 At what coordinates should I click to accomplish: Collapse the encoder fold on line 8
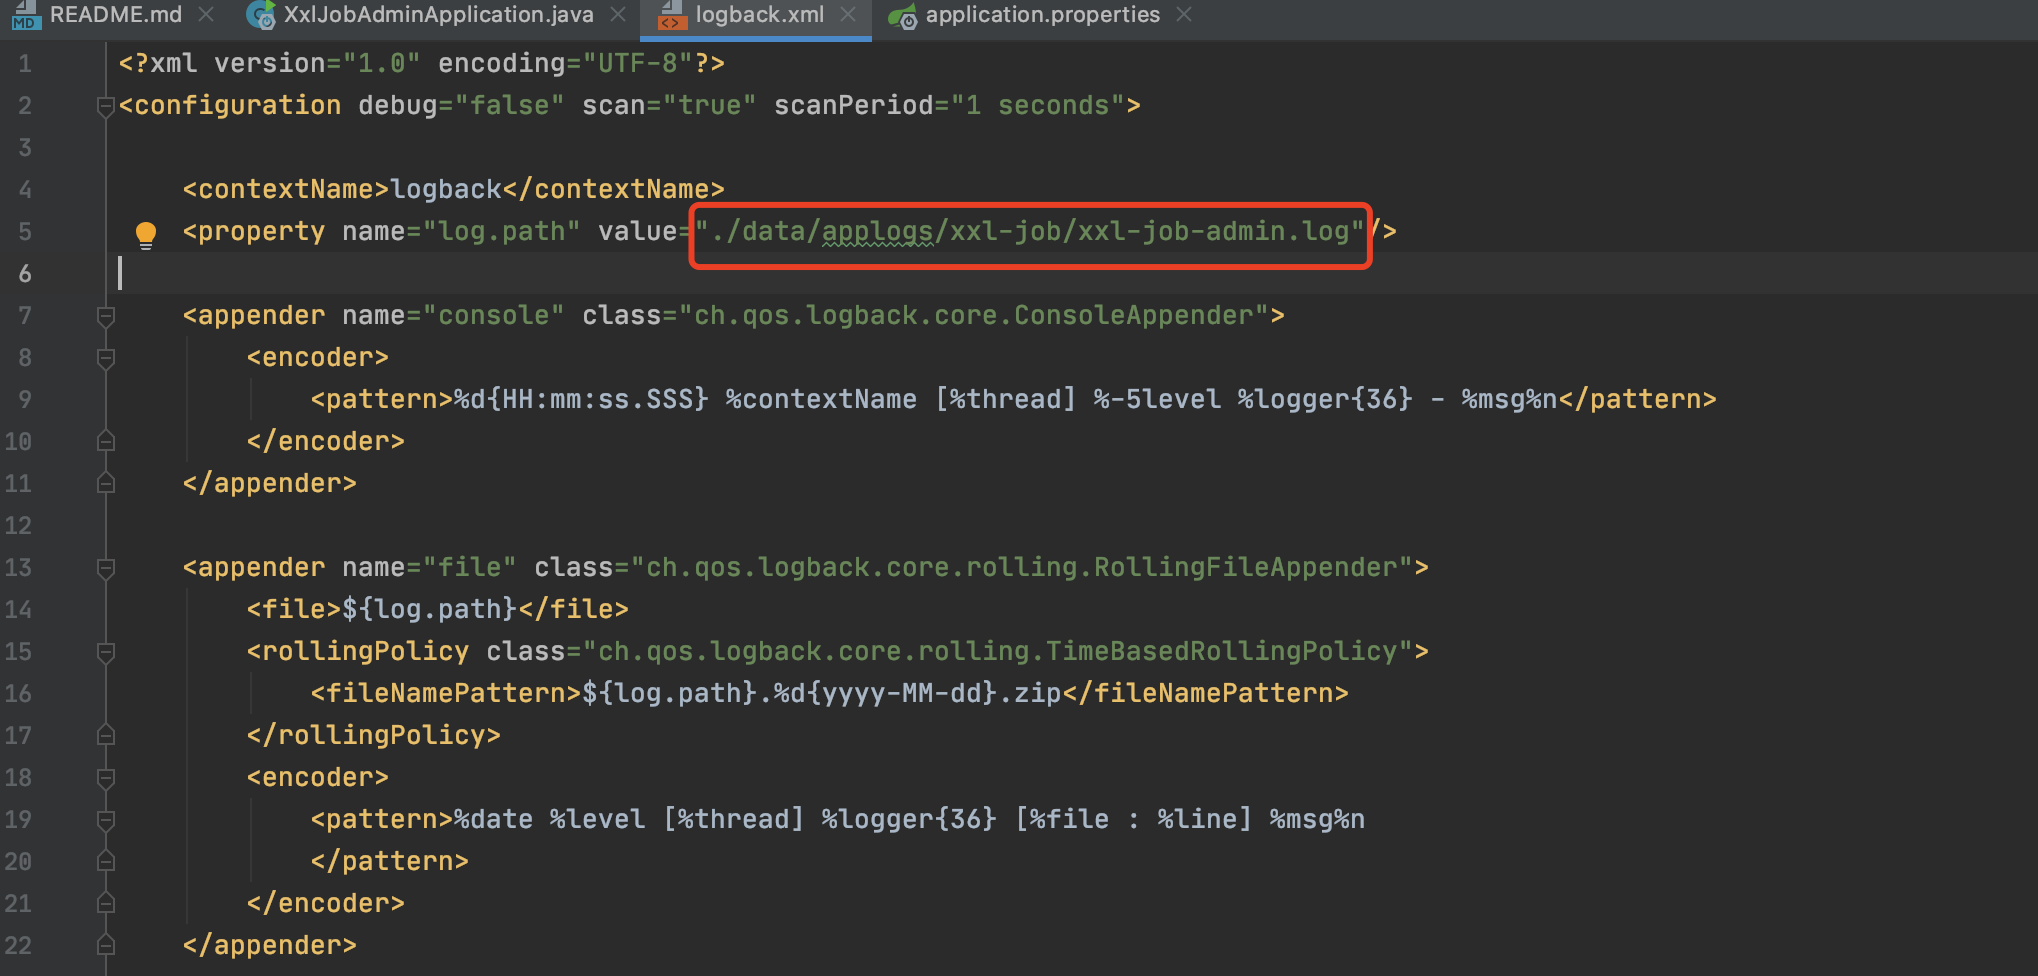point(106,358)
